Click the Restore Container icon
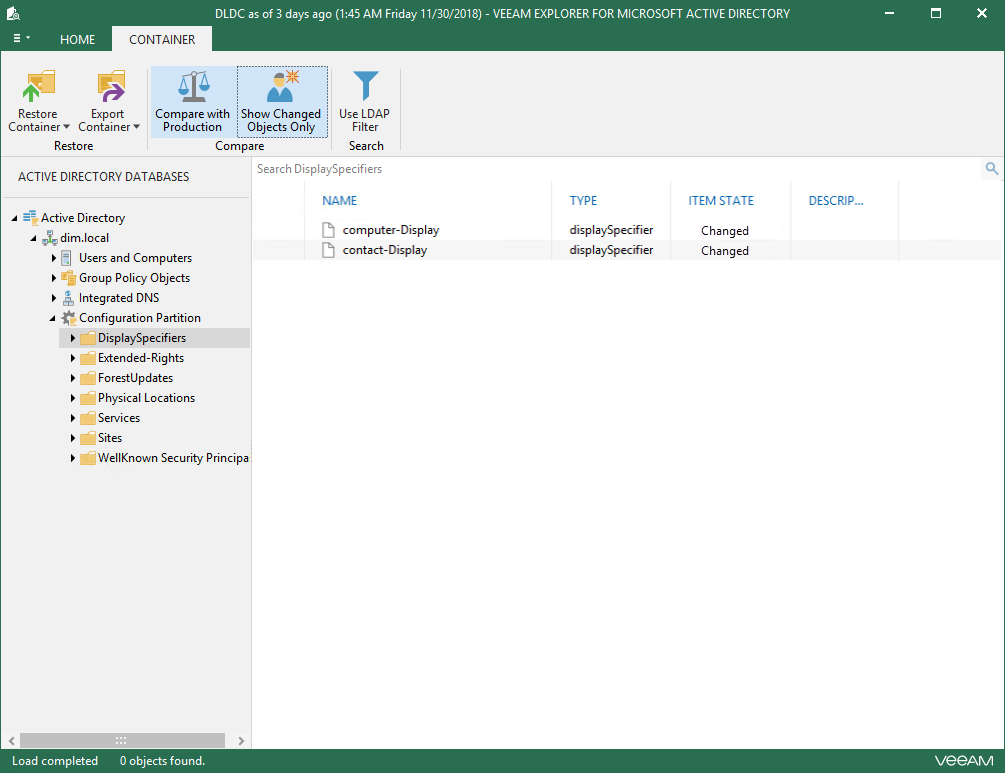This screenshot has width=1005, height=773. click(38, 86)
